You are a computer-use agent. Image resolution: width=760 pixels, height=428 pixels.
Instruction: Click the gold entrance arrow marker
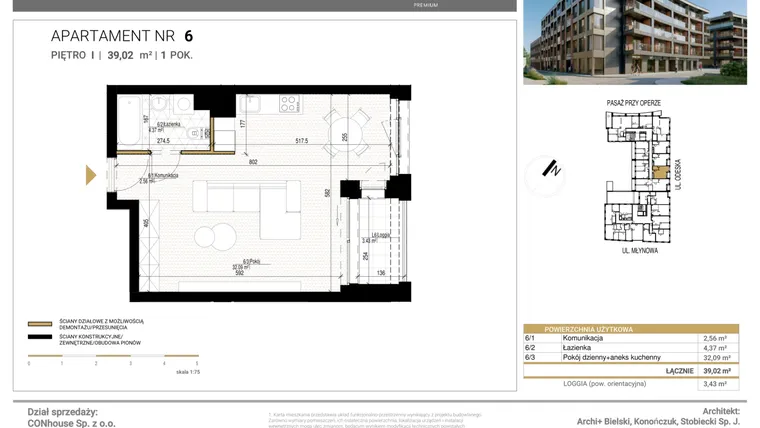(91, 175)
